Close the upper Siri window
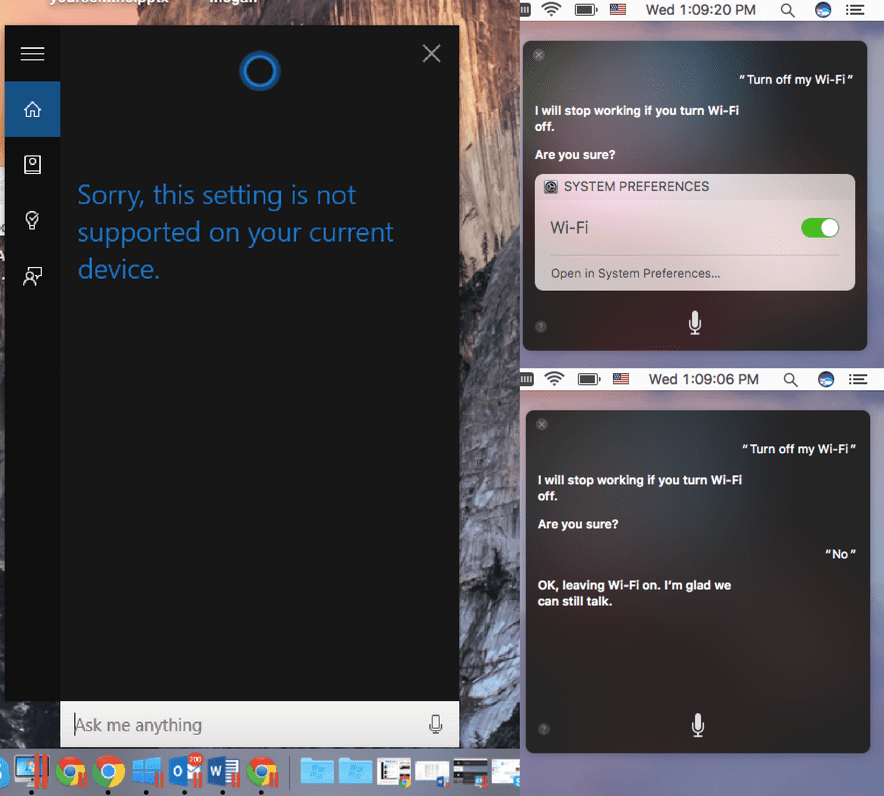Screen dimensions: 884x796 538,55
